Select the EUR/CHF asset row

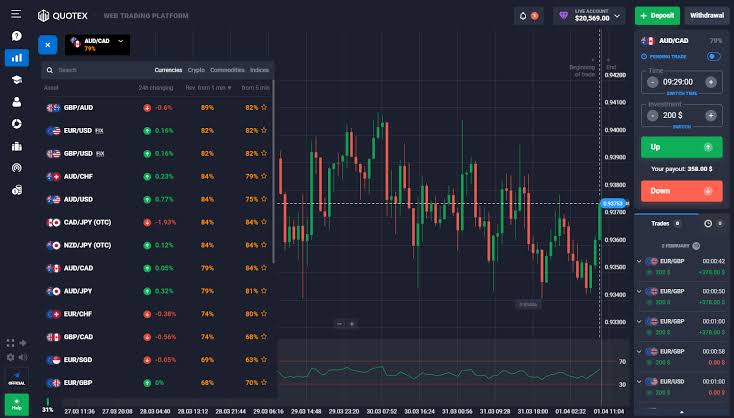[x=157, y=314]
